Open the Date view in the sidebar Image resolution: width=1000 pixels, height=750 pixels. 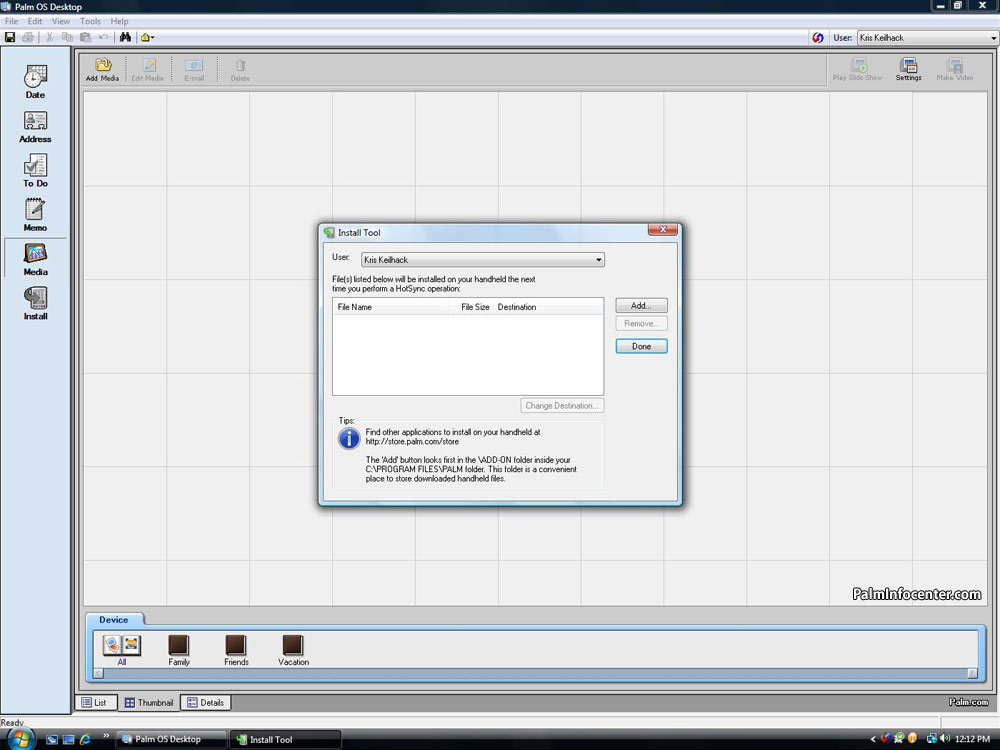pyautogui.click(x=35, y=82)
